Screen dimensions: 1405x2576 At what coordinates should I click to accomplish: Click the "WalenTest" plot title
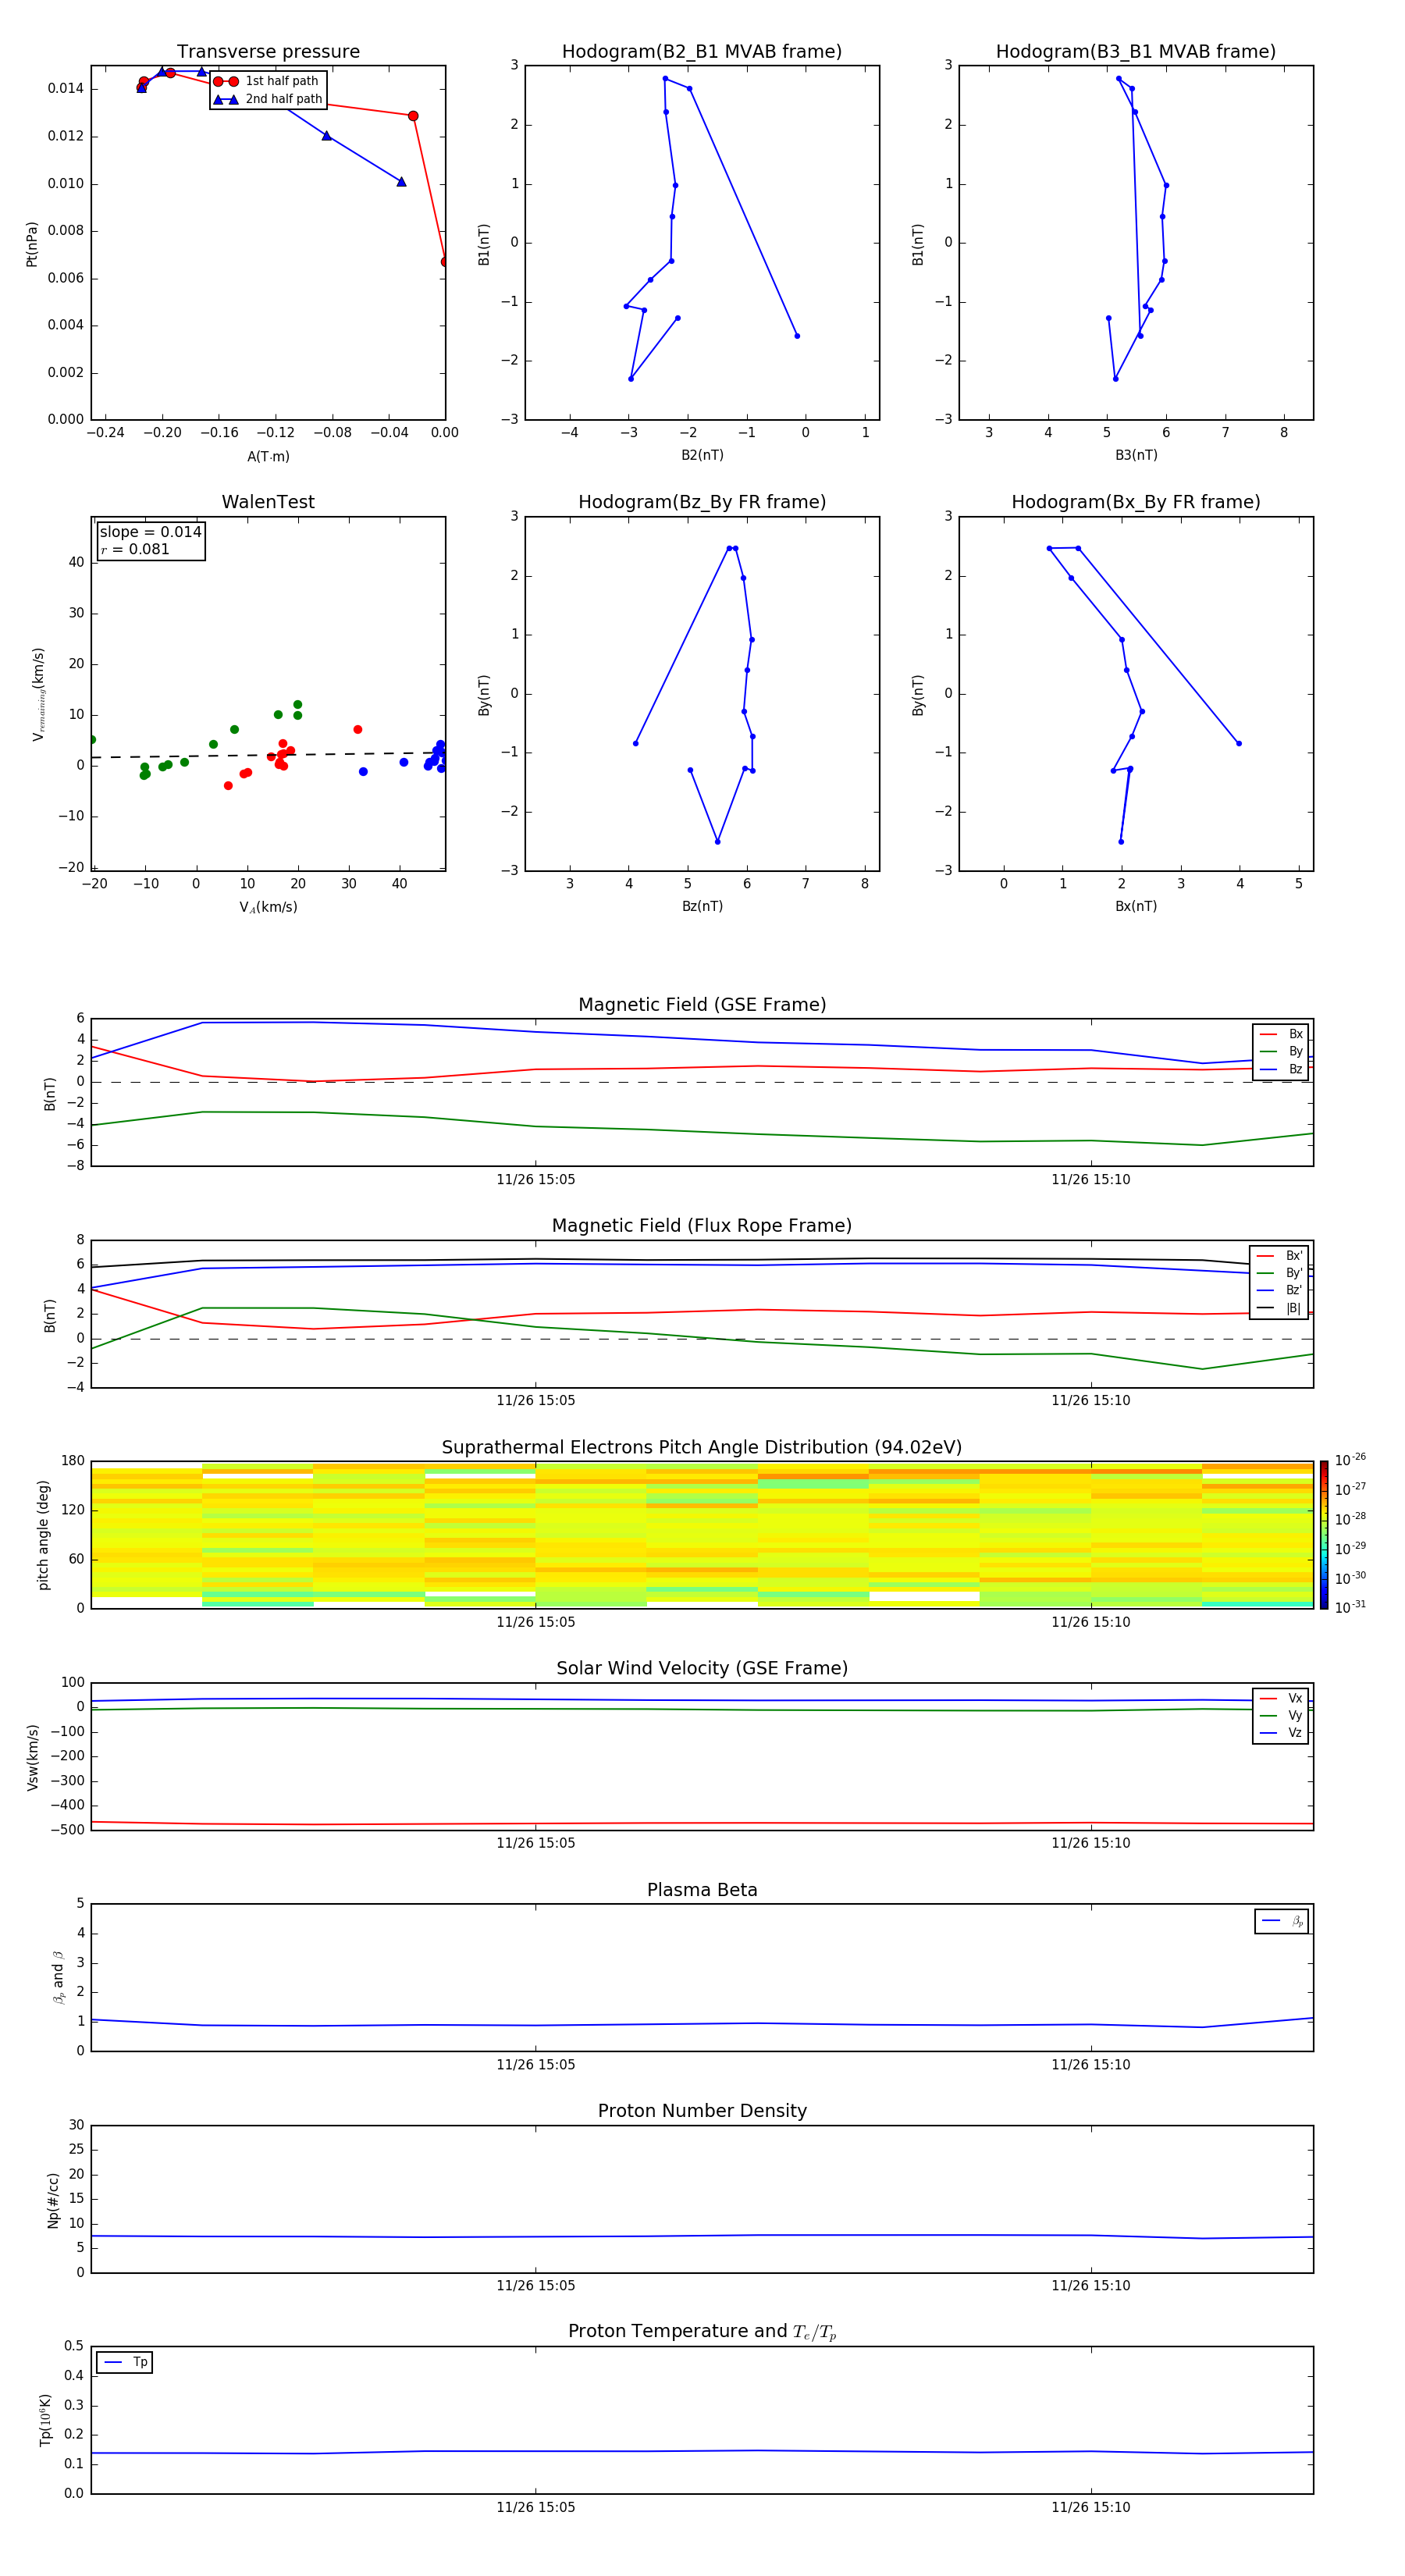pos(268,502)
